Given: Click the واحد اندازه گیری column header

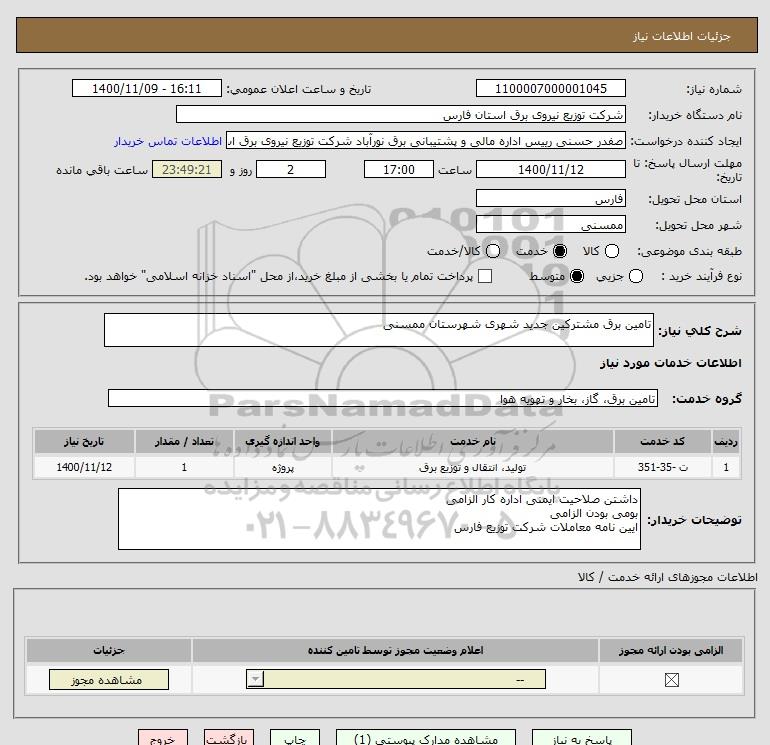Looking at the screenshot, I should [x=283, y=441].
